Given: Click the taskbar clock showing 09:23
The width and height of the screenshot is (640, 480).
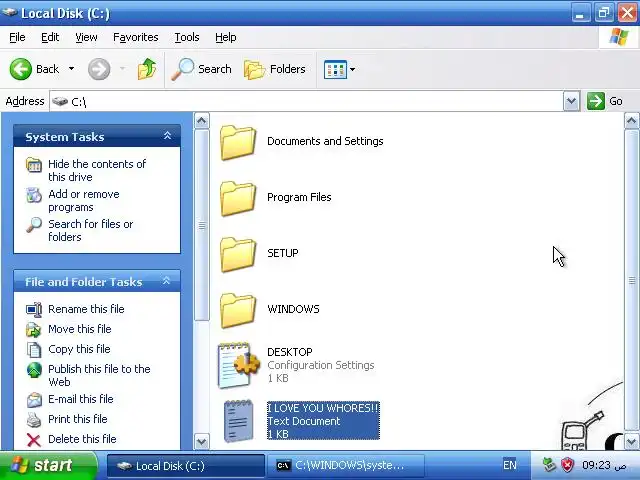Looking at the screenshot, I should pos(598,465).
